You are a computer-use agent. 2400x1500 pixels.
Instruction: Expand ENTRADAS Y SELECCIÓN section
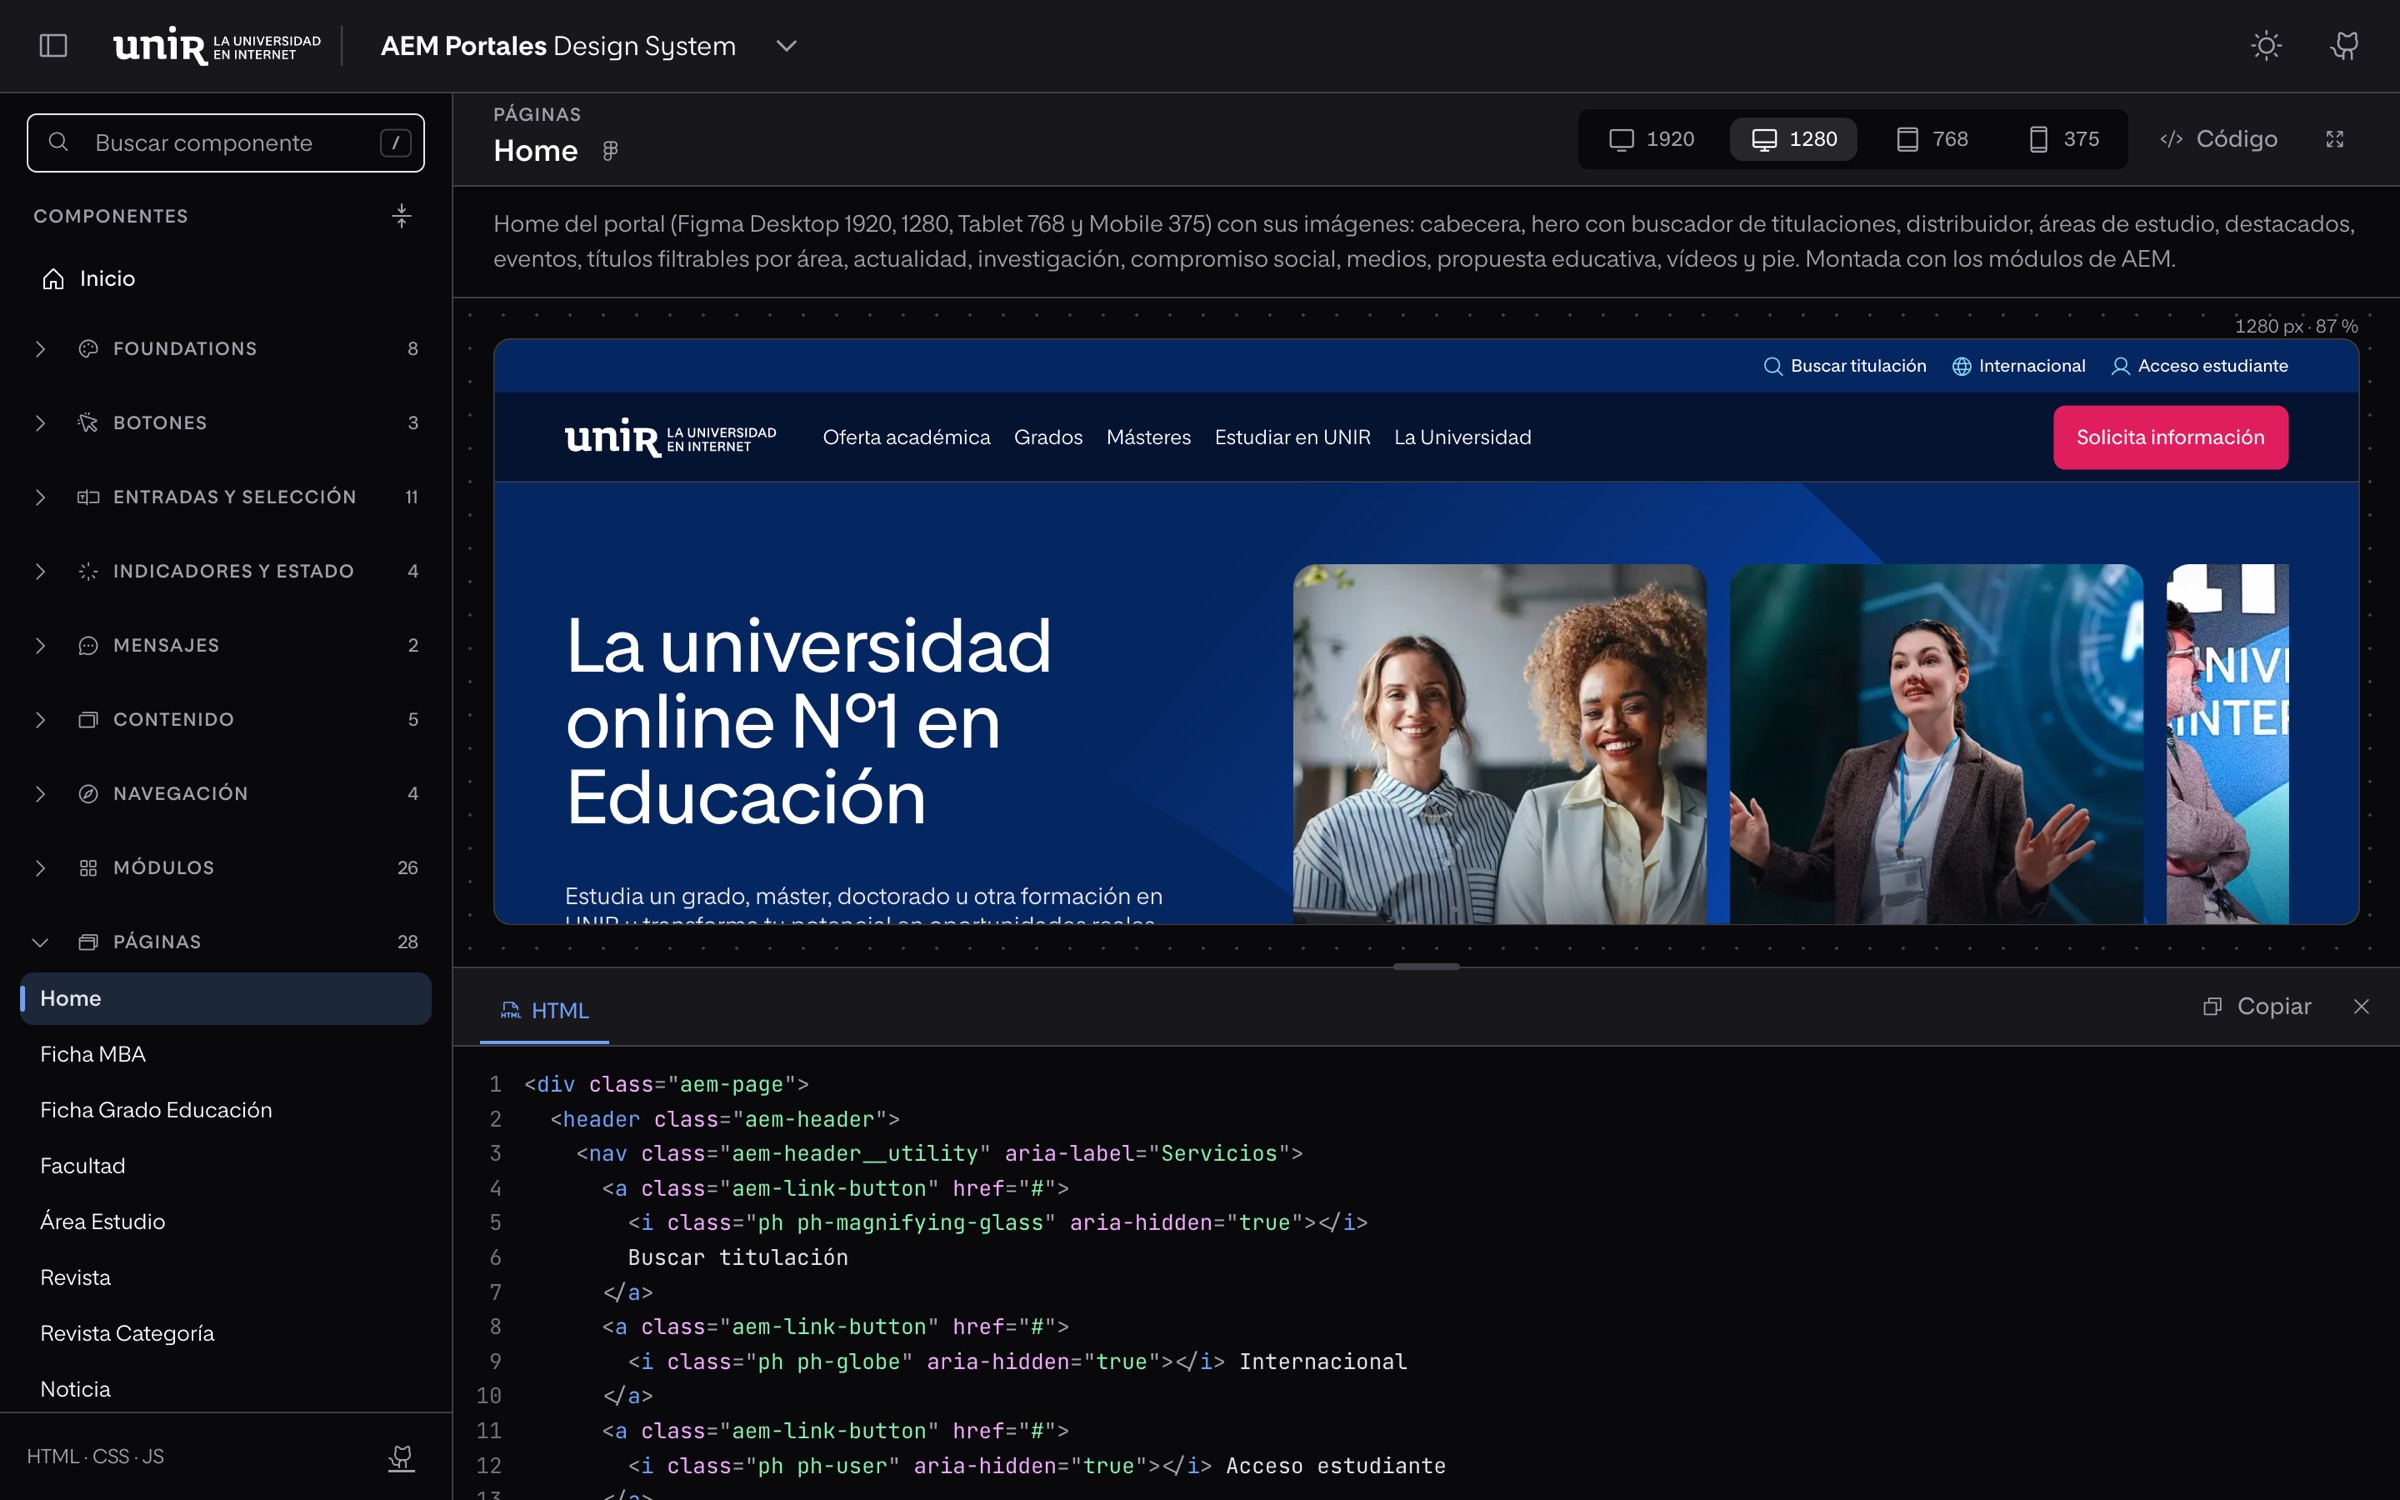[226, 496]
